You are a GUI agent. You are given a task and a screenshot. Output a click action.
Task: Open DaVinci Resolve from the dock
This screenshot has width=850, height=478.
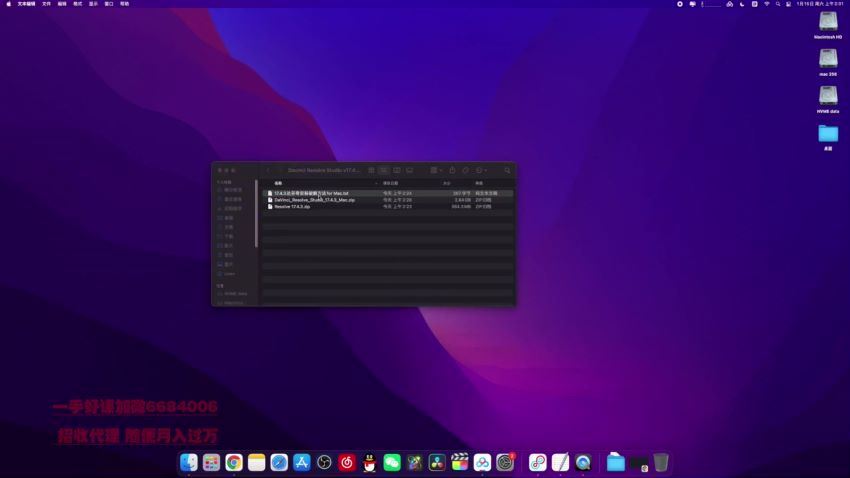437,462
